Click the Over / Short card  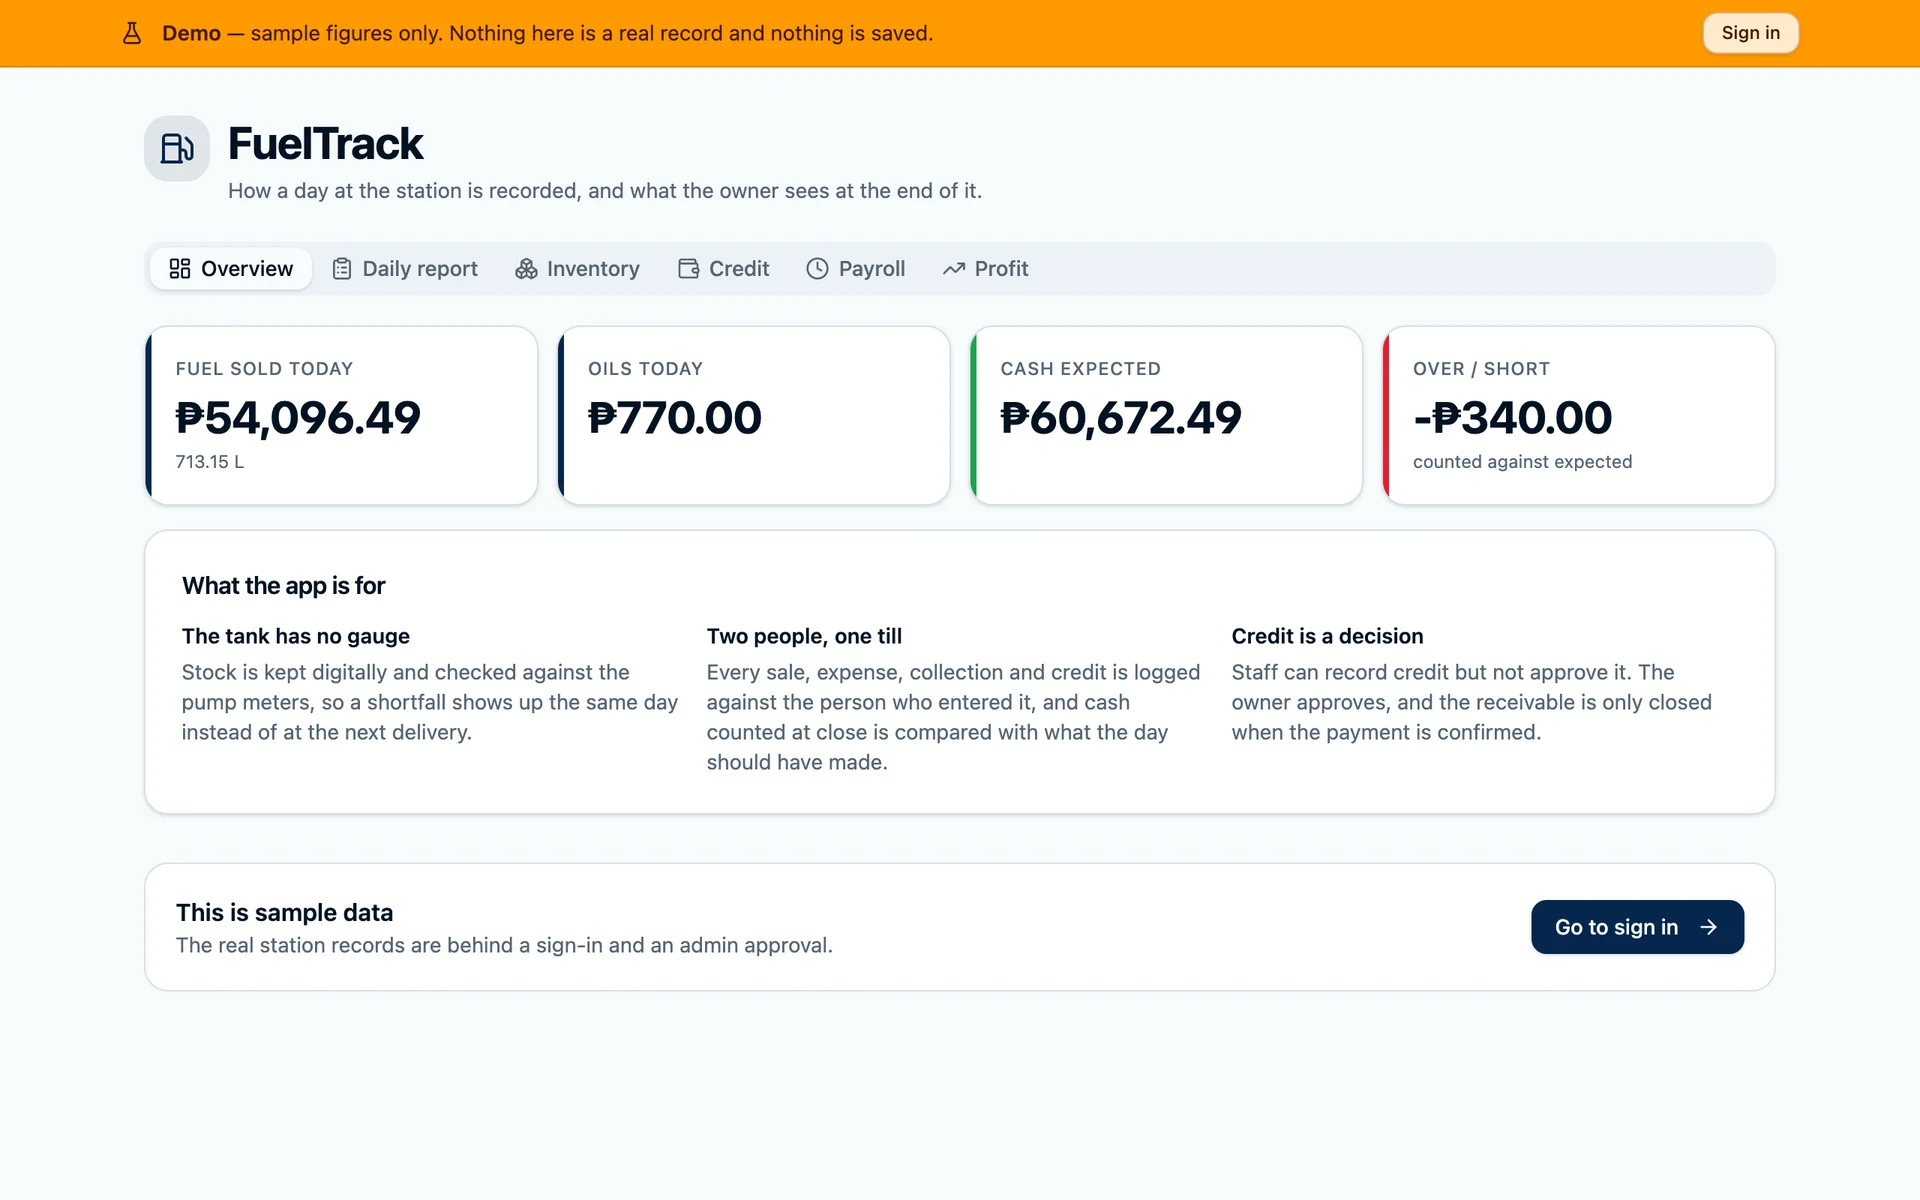pyautogui.click(x=1579, y=415)
